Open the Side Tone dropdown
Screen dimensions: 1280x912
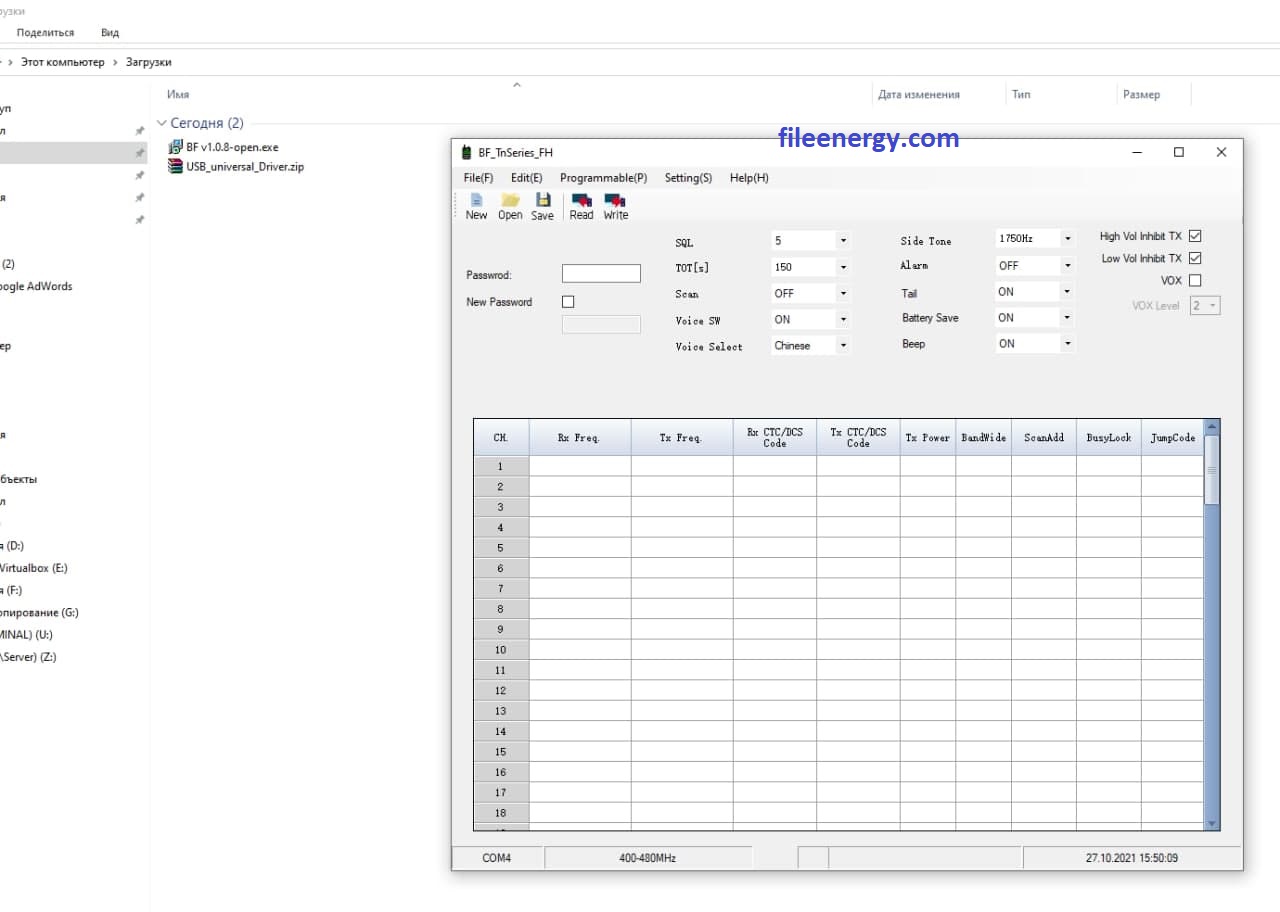[1067, 239]
